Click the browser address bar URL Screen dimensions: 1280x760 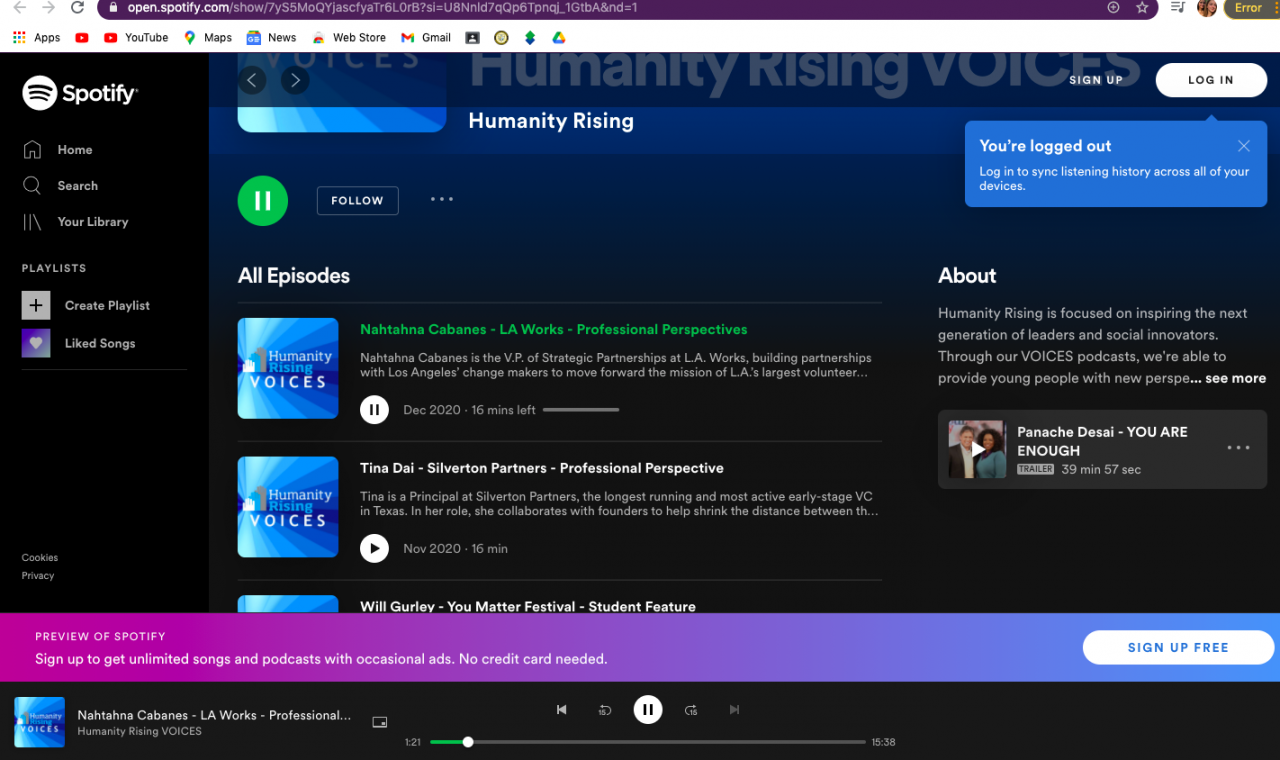(382, 8)
